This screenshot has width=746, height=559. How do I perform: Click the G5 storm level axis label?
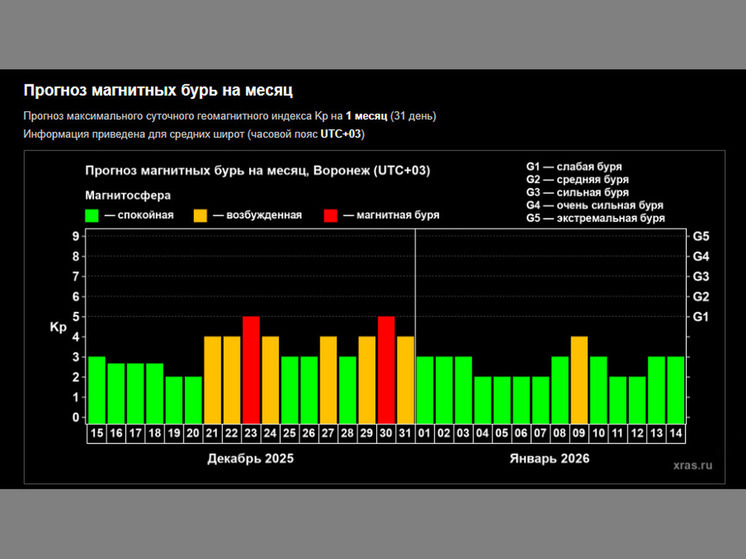coord(701,236)
